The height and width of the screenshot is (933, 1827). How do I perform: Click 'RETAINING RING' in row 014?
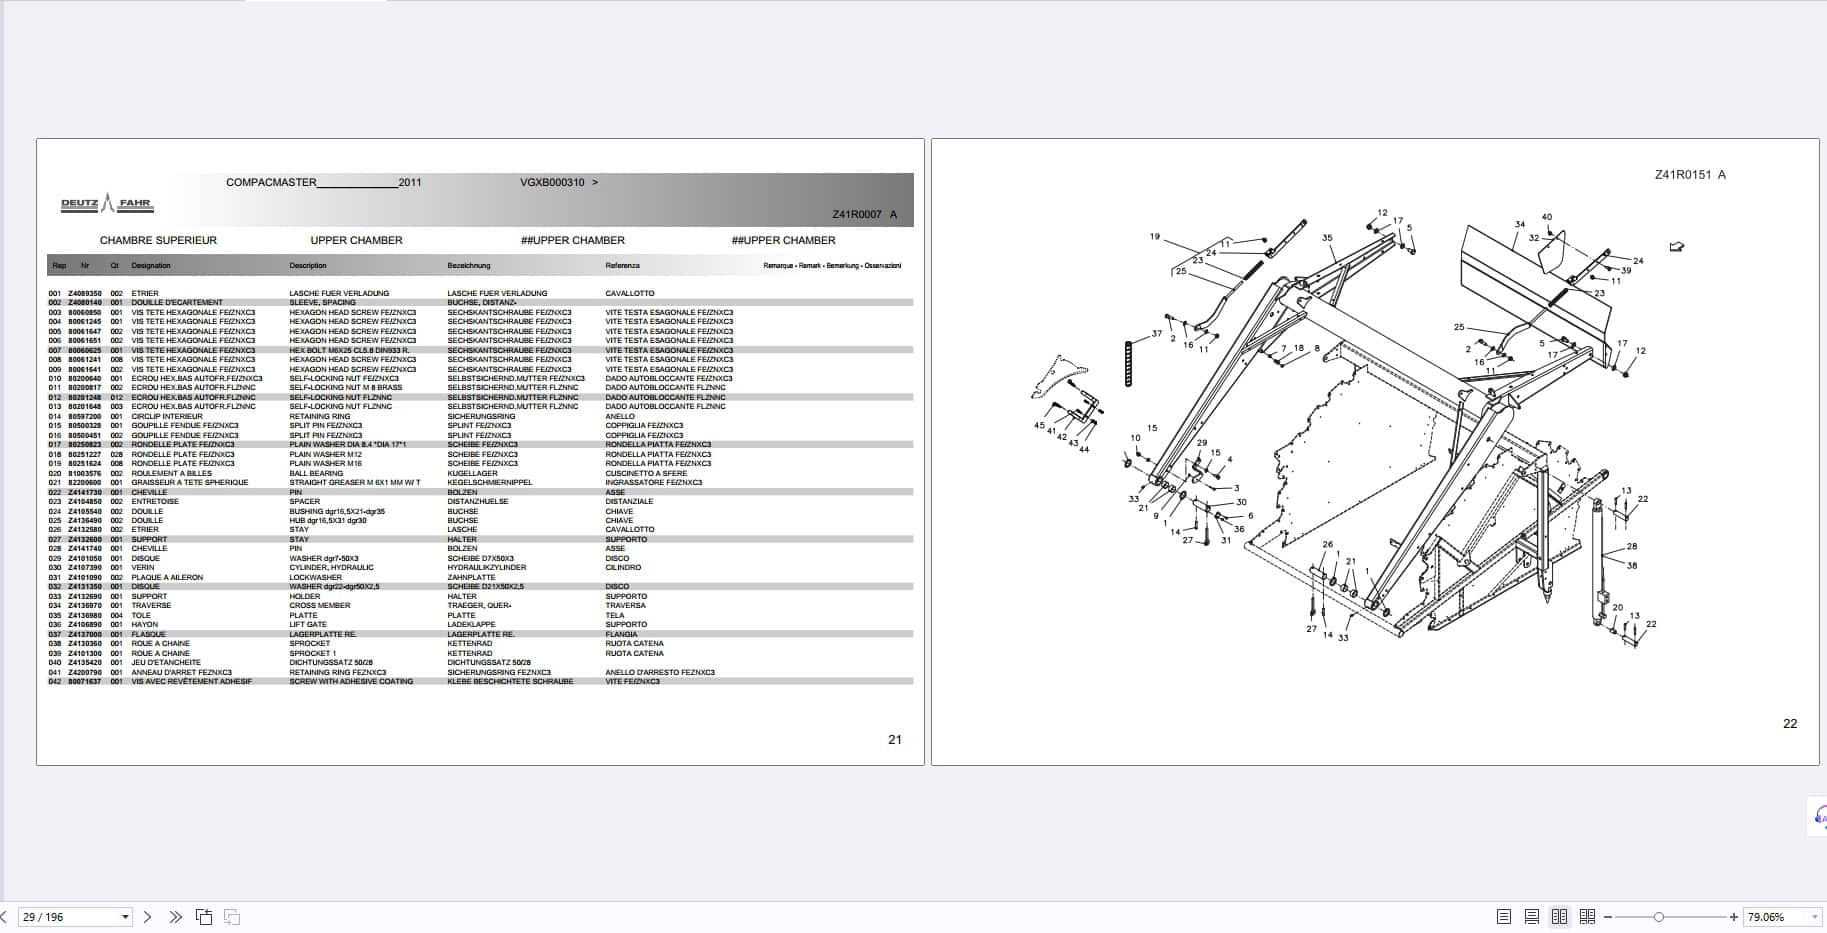[x=320, y=417]
